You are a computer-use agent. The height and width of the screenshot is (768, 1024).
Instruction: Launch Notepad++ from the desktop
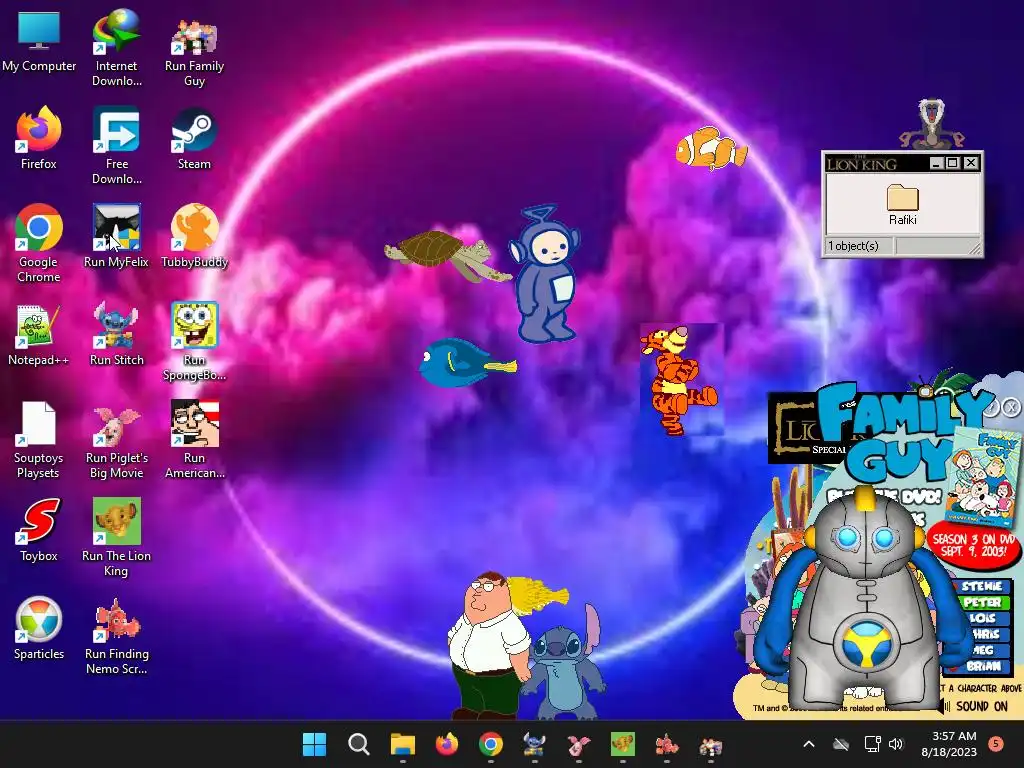pos(39,334)
